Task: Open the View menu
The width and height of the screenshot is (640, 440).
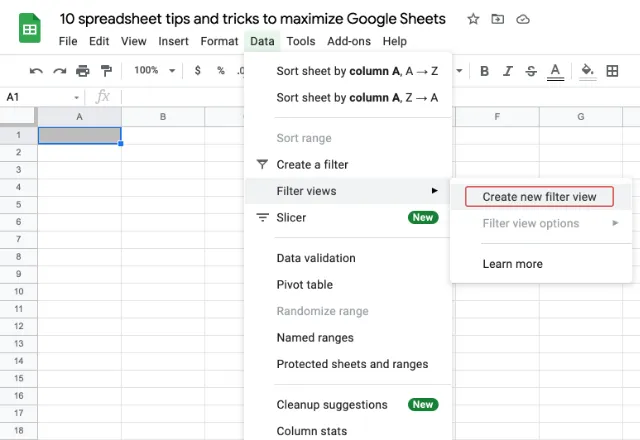Action: coord(133,41)
